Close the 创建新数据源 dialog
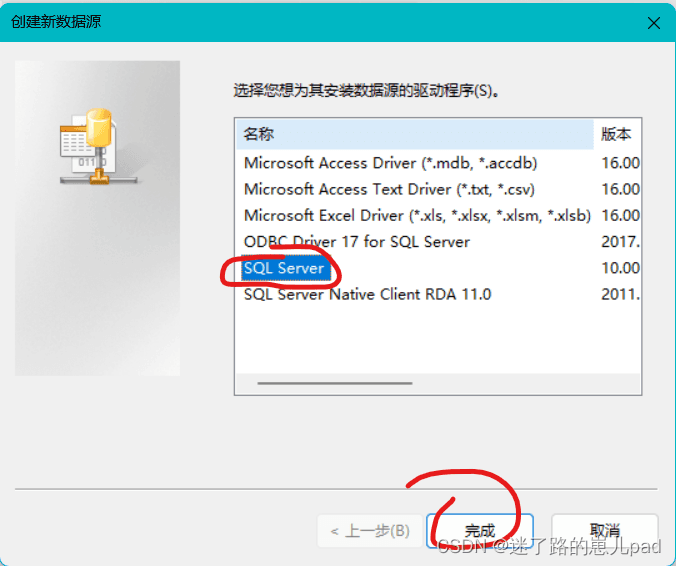The width and height of the screenshot is (676, 566). (x=654, y=23)
